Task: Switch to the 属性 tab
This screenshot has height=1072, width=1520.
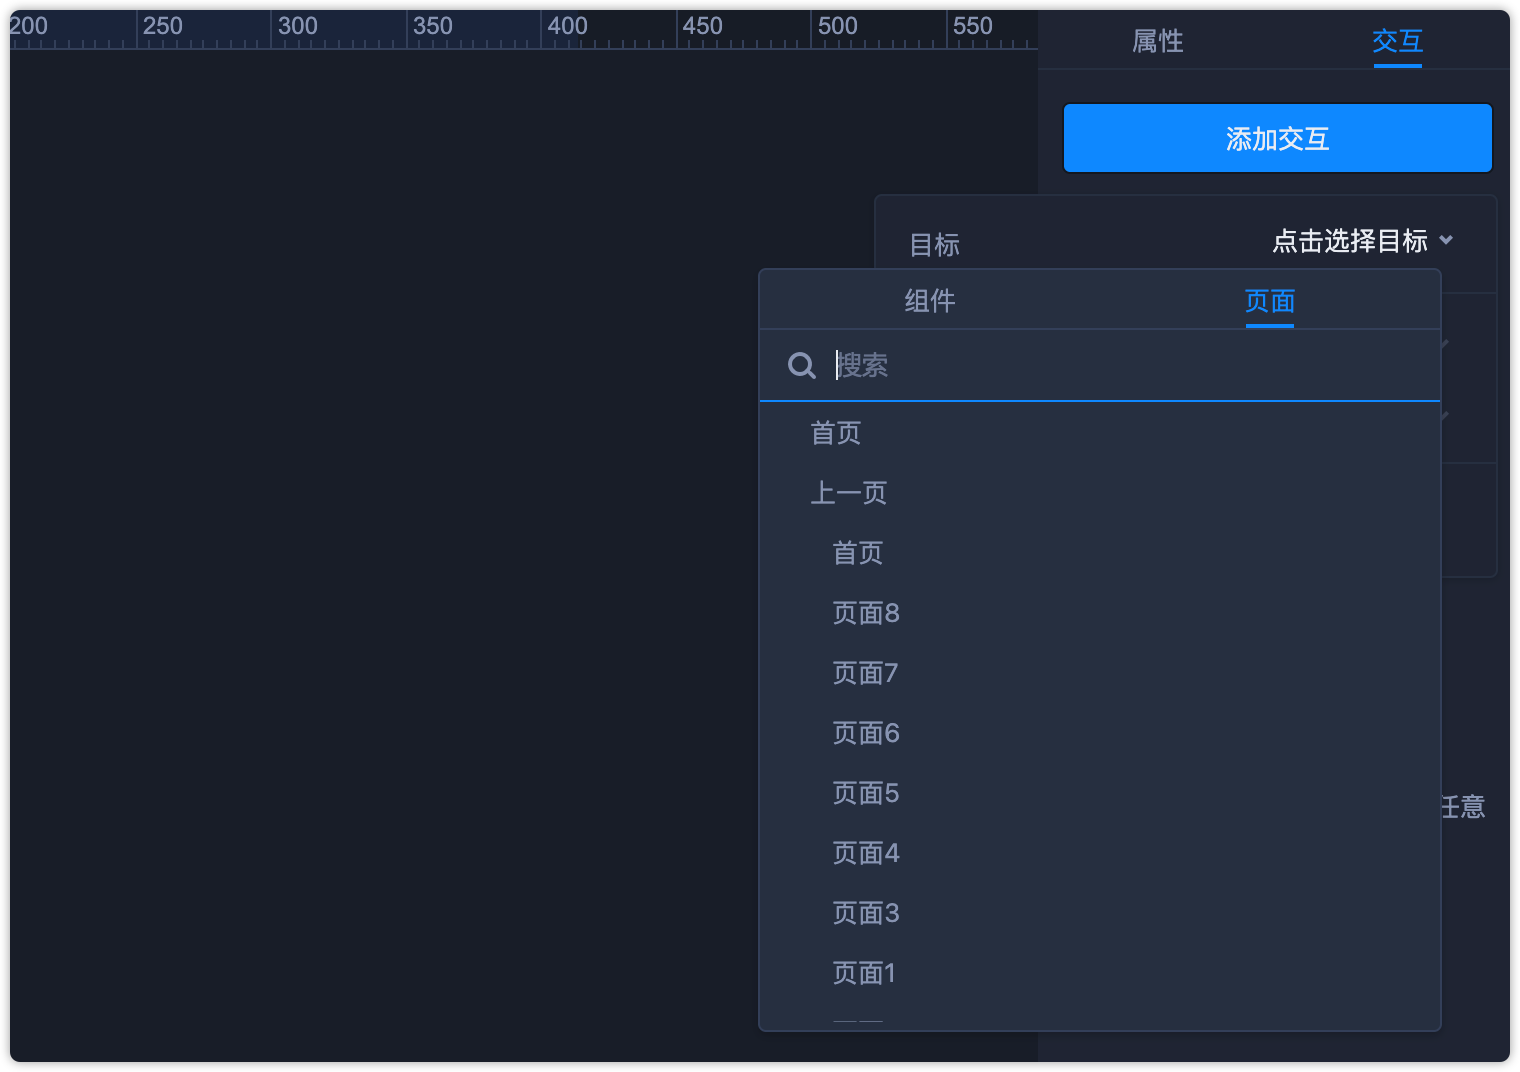Action: point(1157,41)
